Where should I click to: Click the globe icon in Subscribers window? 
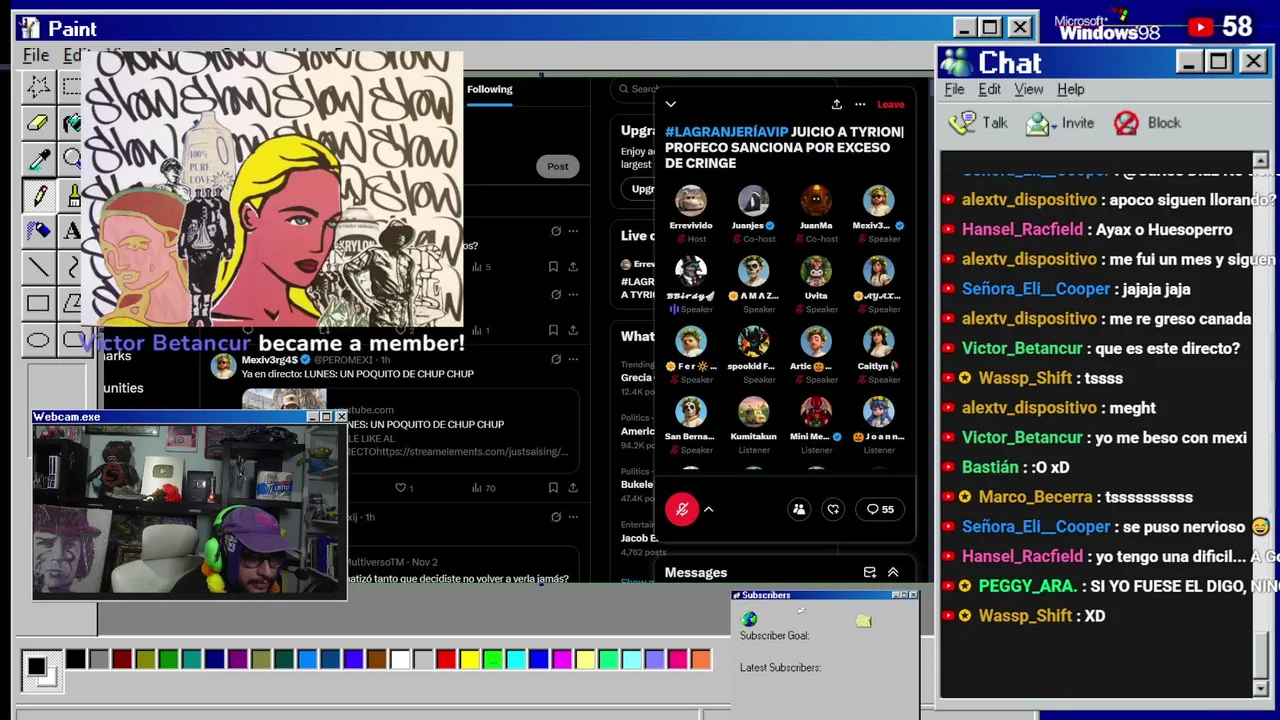[749, 620]
